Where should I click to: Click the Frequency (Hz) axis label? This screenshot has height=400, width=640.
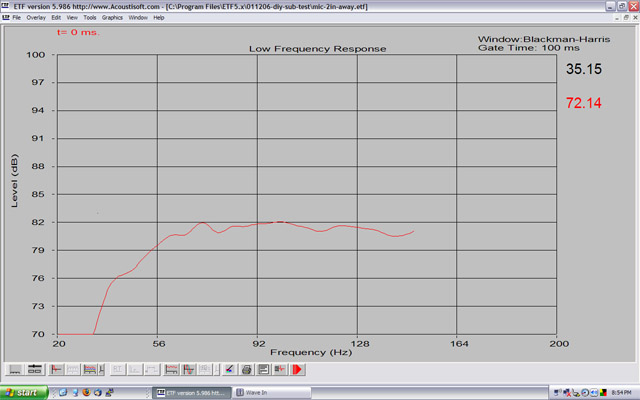click(x=311, y=353)
